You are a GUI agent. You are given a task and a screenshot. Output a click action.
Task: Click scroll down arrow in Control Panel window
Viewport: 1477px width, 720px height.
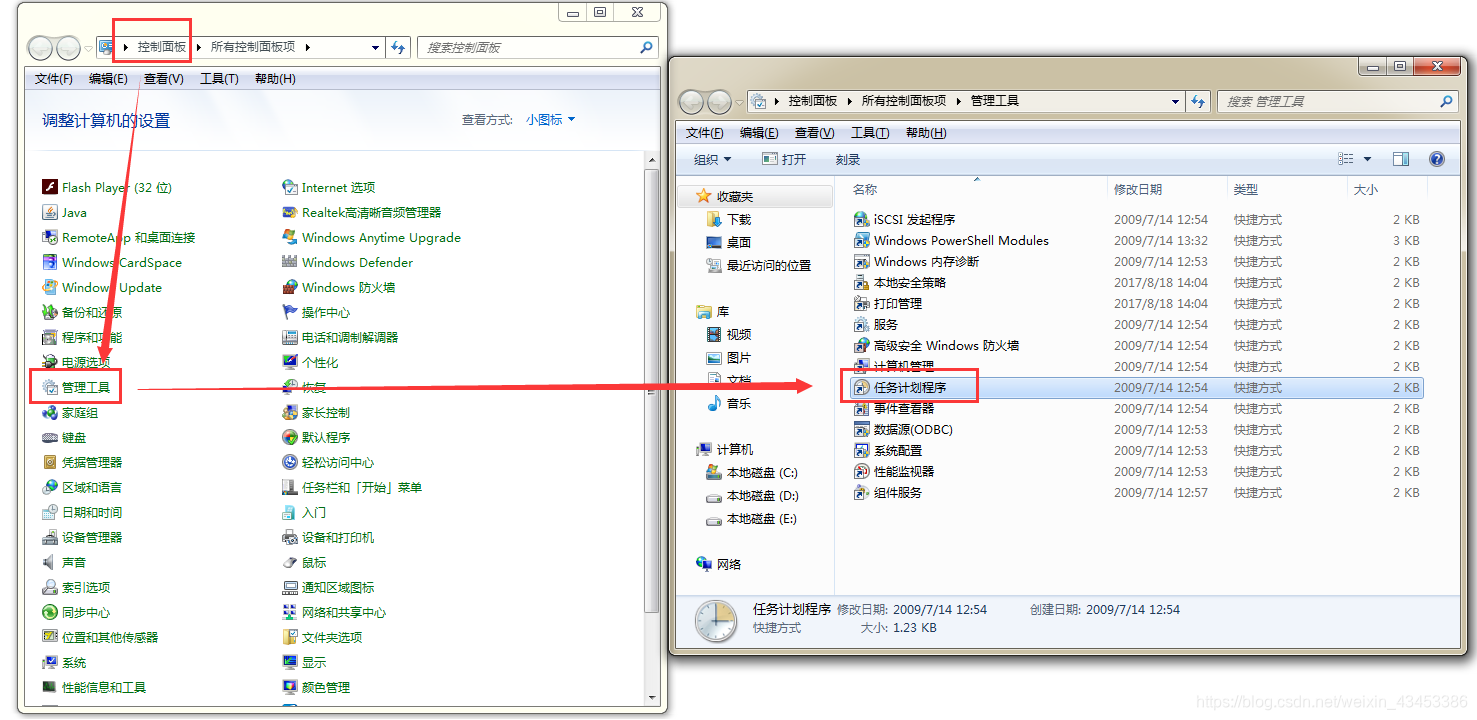(x=652, y=697)
